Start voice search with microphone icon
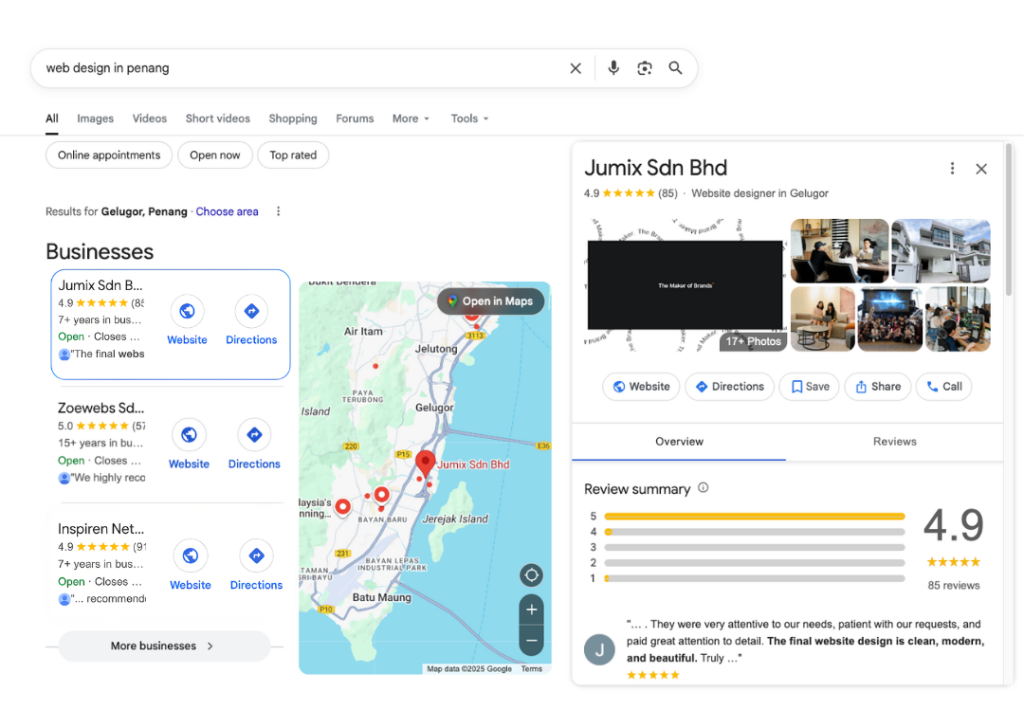 pos(613,68)
